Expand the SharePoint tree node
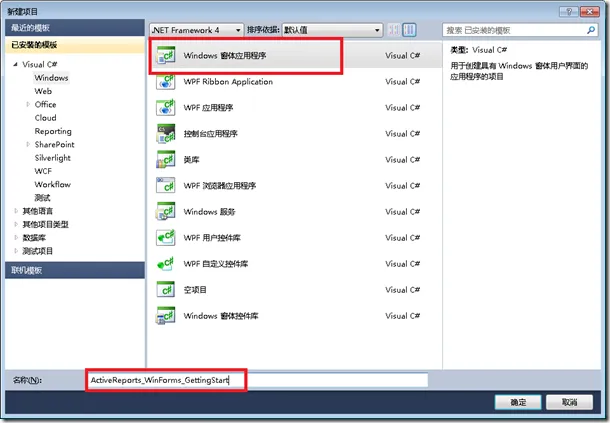Image resolution: width=610 pixels, height=423 pixels. tap(28, 144)
